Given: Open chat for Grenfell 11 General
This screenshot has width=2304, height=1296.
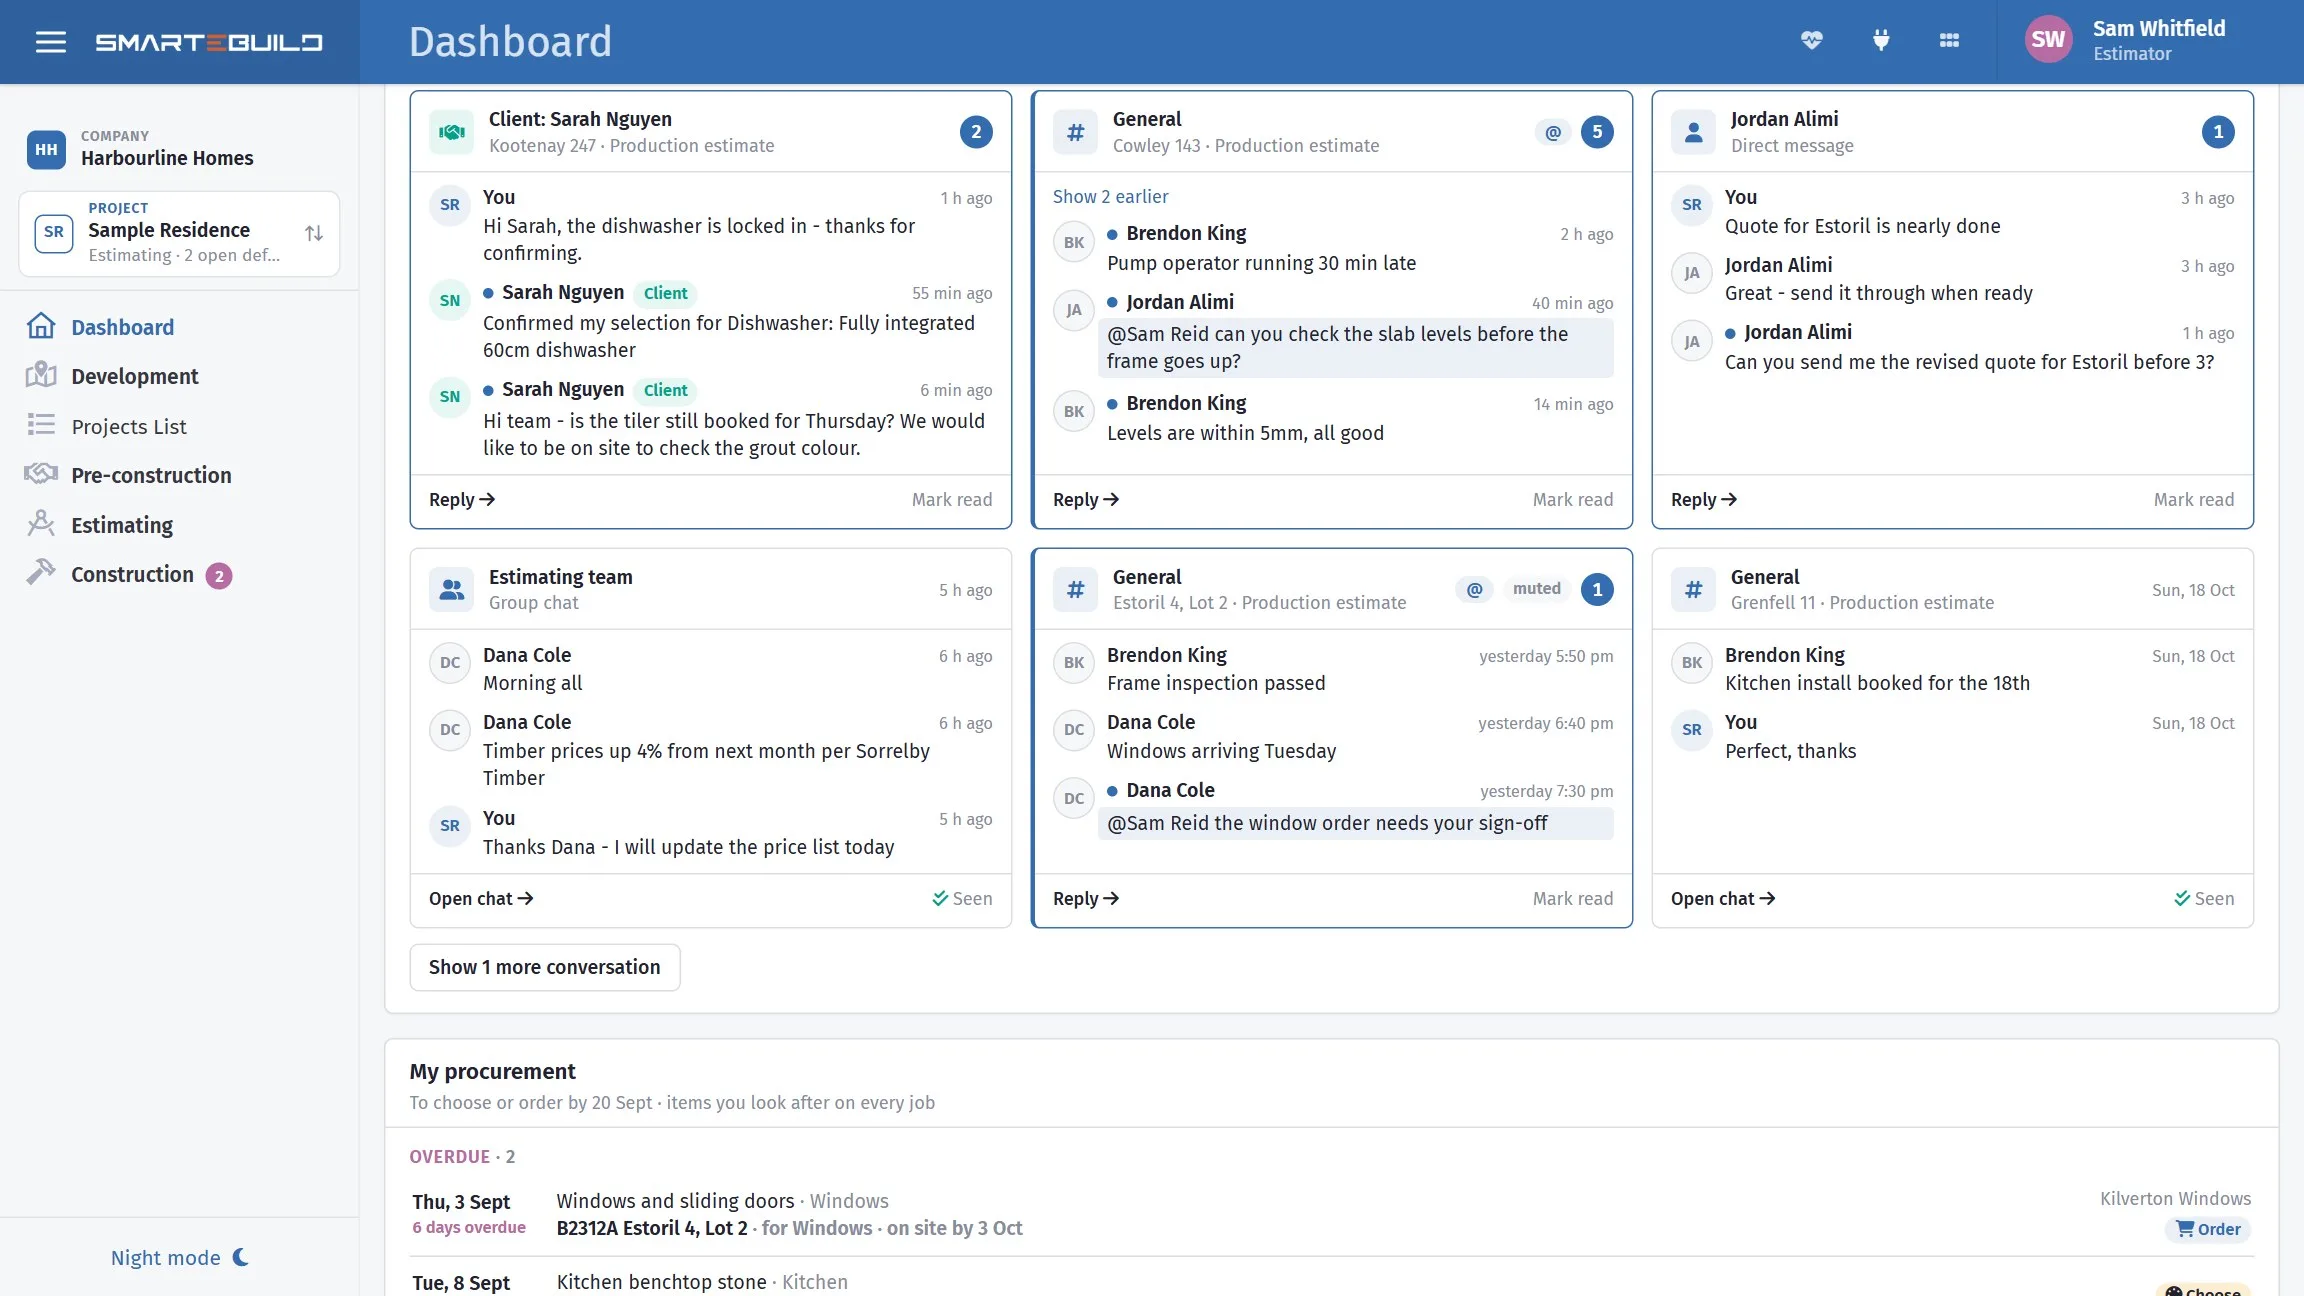Looking at the screenshot, I should [x=1723, y=899].
